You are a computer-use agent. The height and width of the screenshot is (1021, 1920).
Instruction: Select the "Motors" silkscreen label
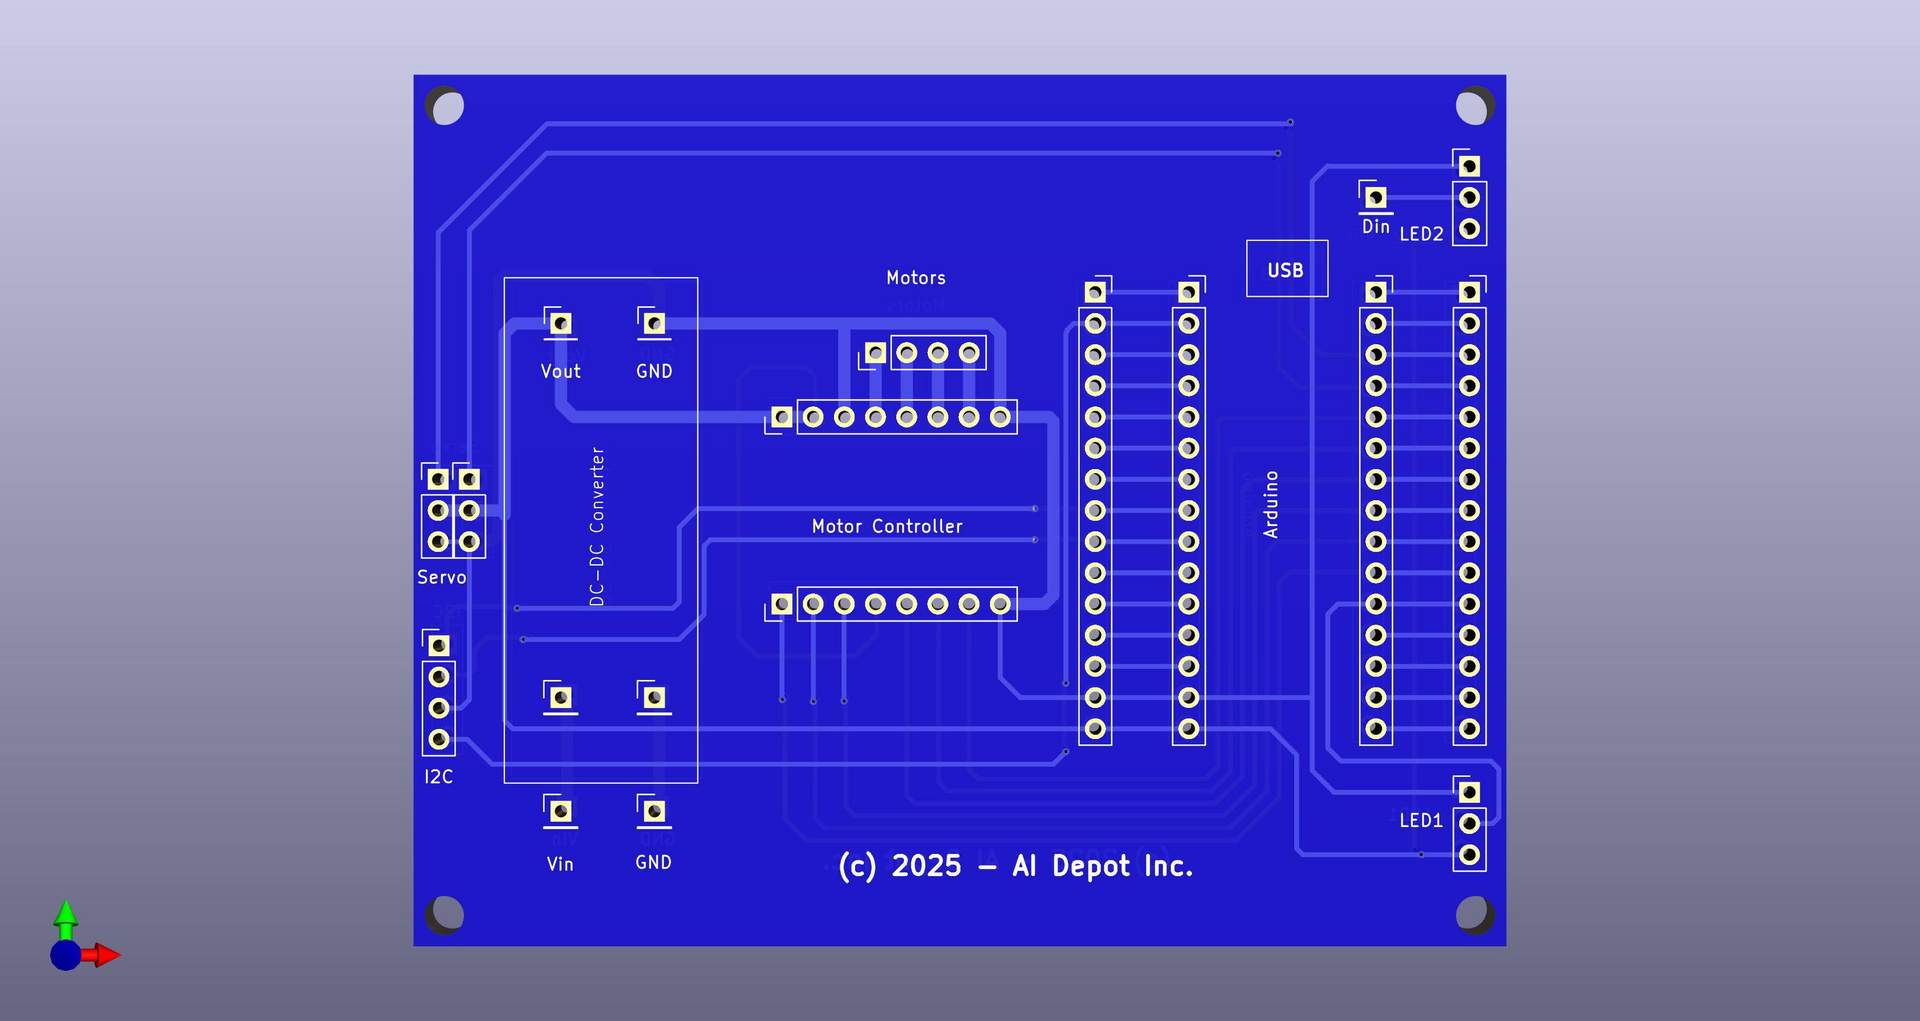(916, 278)
